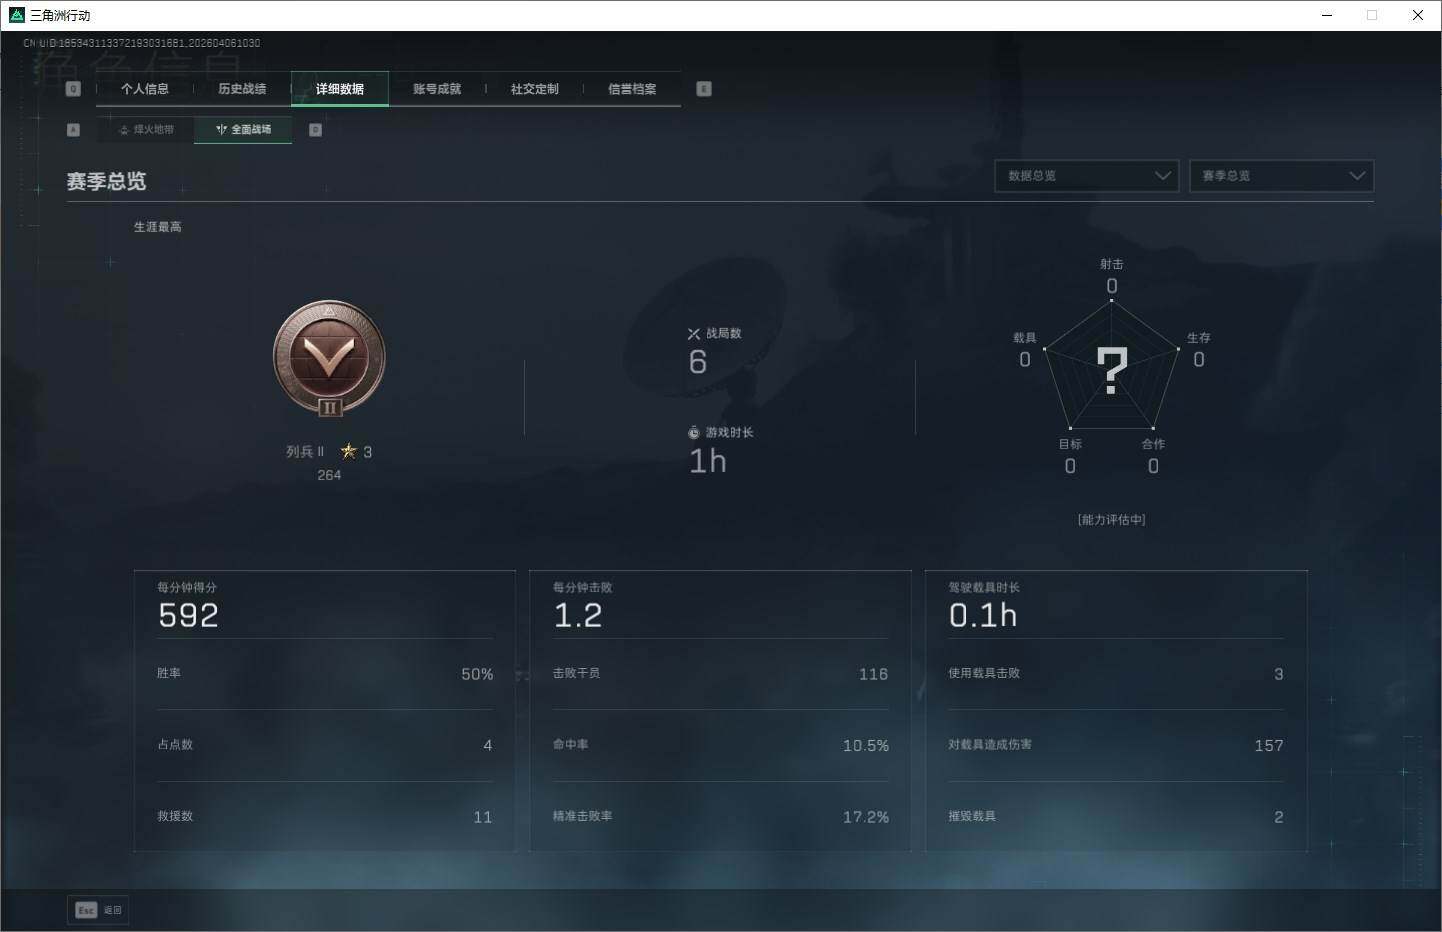Click the crossed swords 战局数 icon
The image size is (1442, 932).
click(x=694, y=334)
